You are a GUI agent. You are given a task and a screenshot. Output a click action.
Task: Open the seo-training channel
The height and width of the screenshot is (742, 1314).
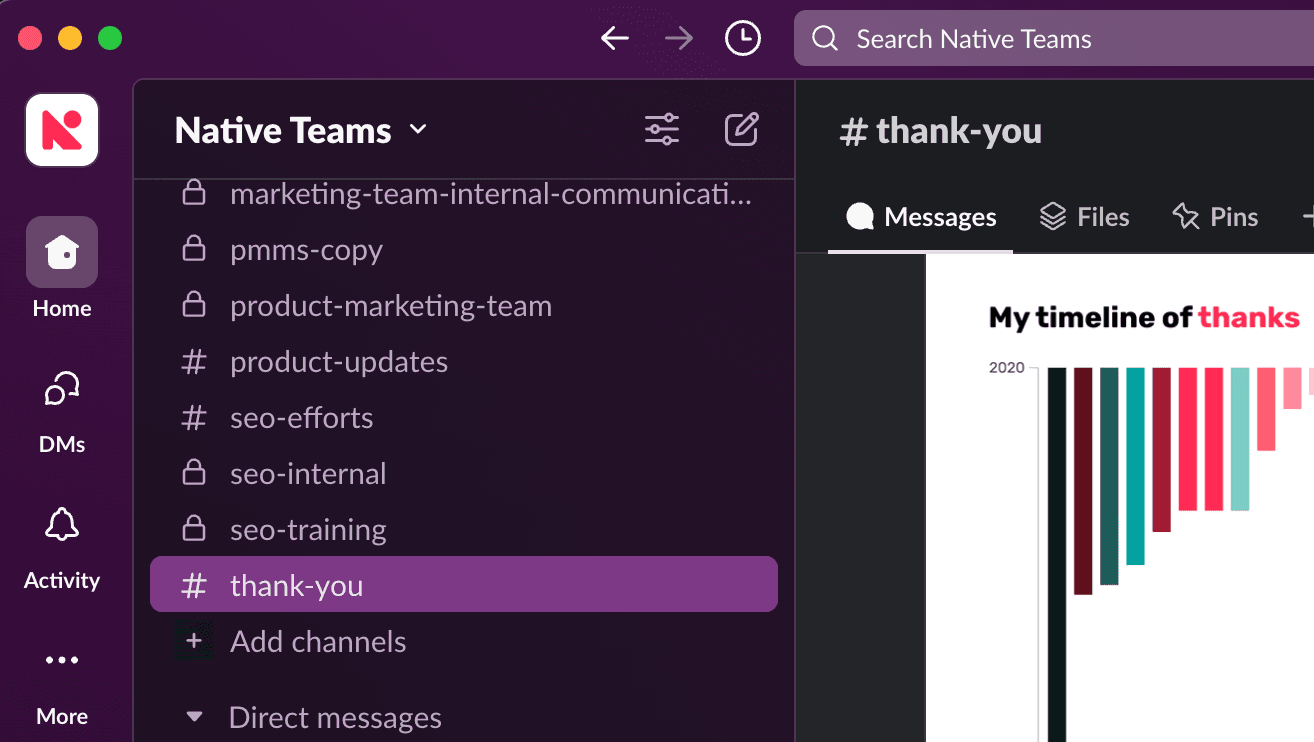coord(464,530)
